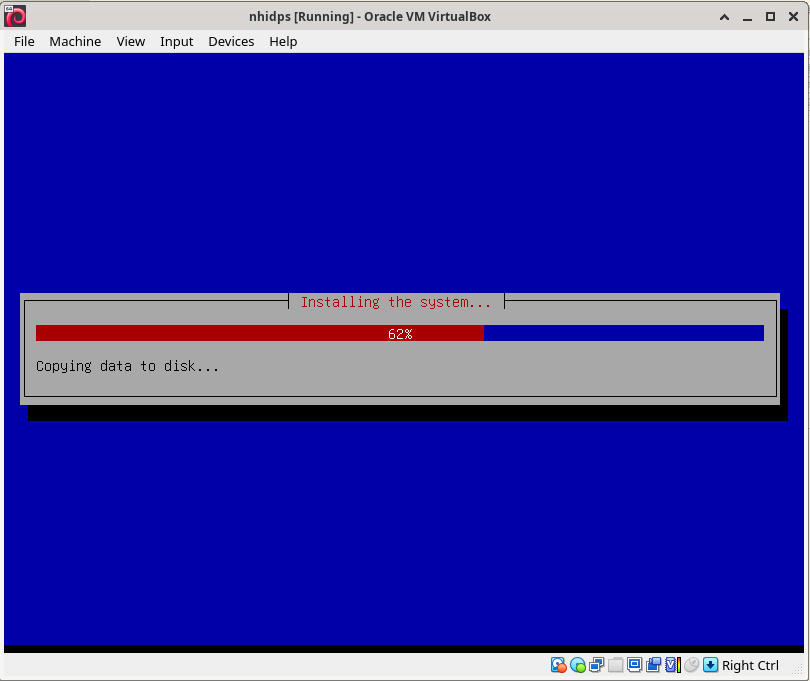Open the Devices dropdown menu
810x681 pixels.
pyautogui.click(x=231, y=41)
